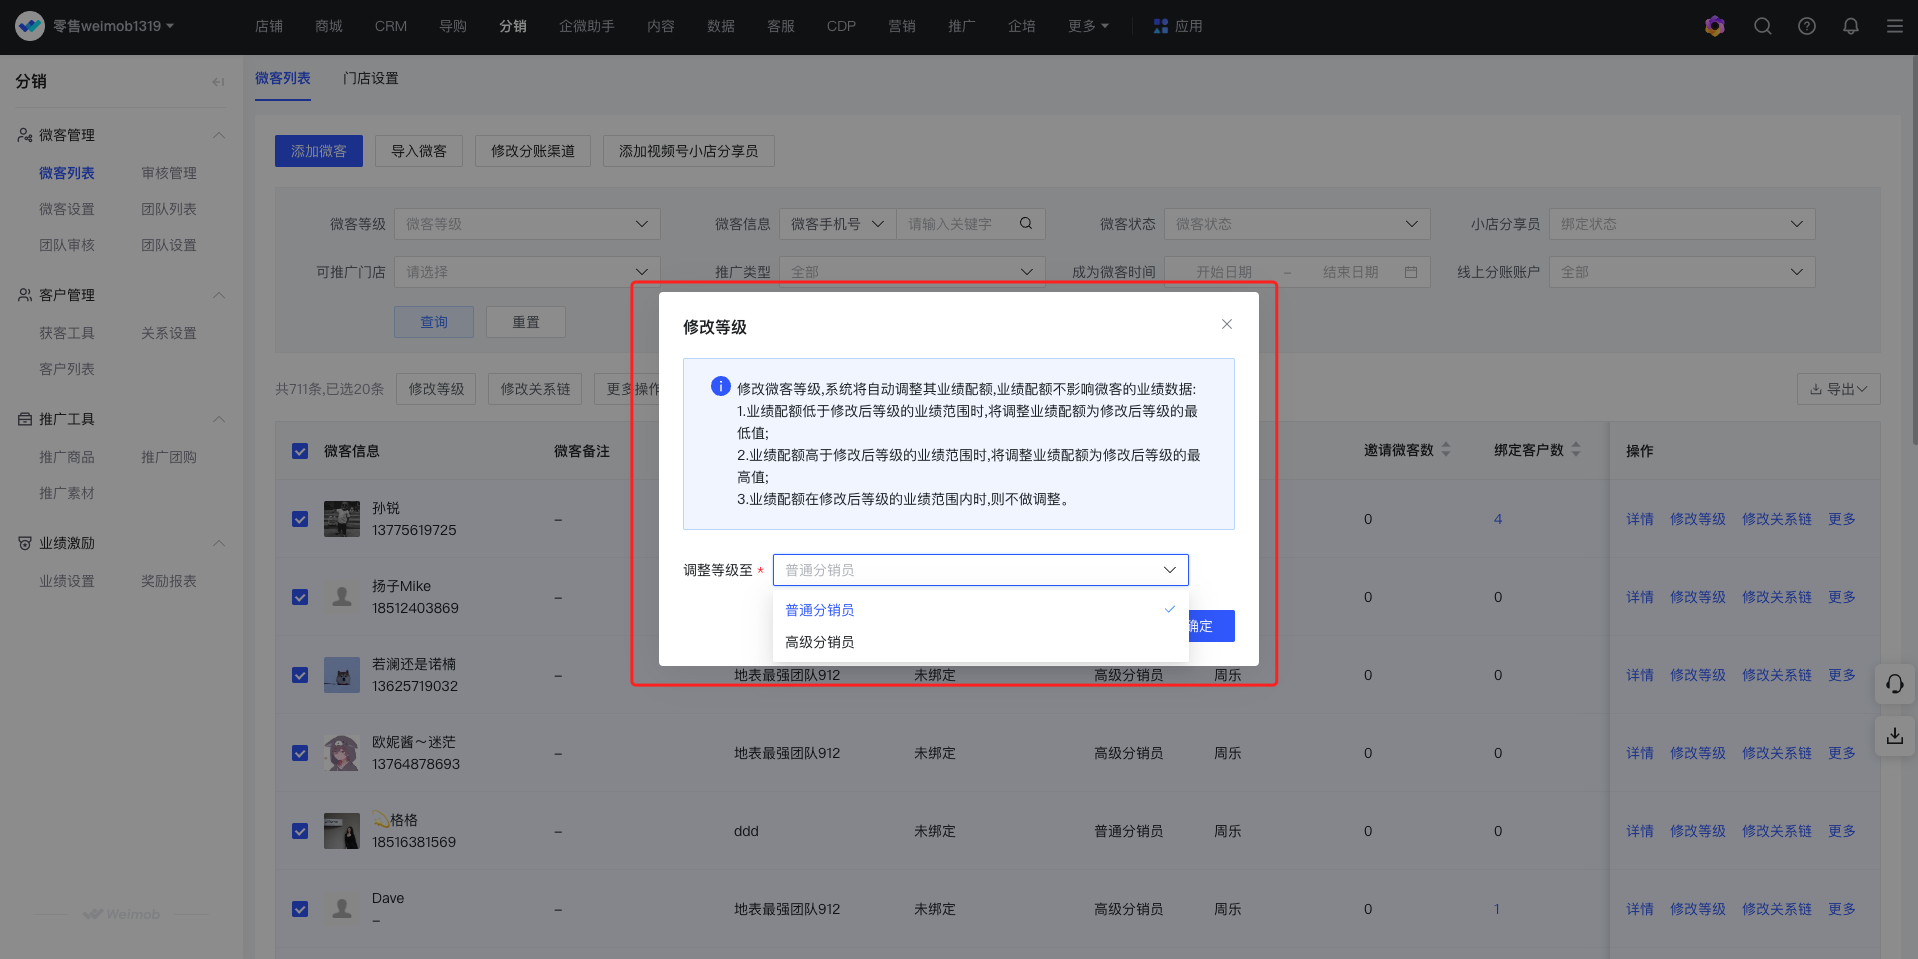Viewport: 1918px width, 959px height.
Task: Click 欧妮酱～迷茫's avatar thumbnail
Action: click(x=342, y=753)
